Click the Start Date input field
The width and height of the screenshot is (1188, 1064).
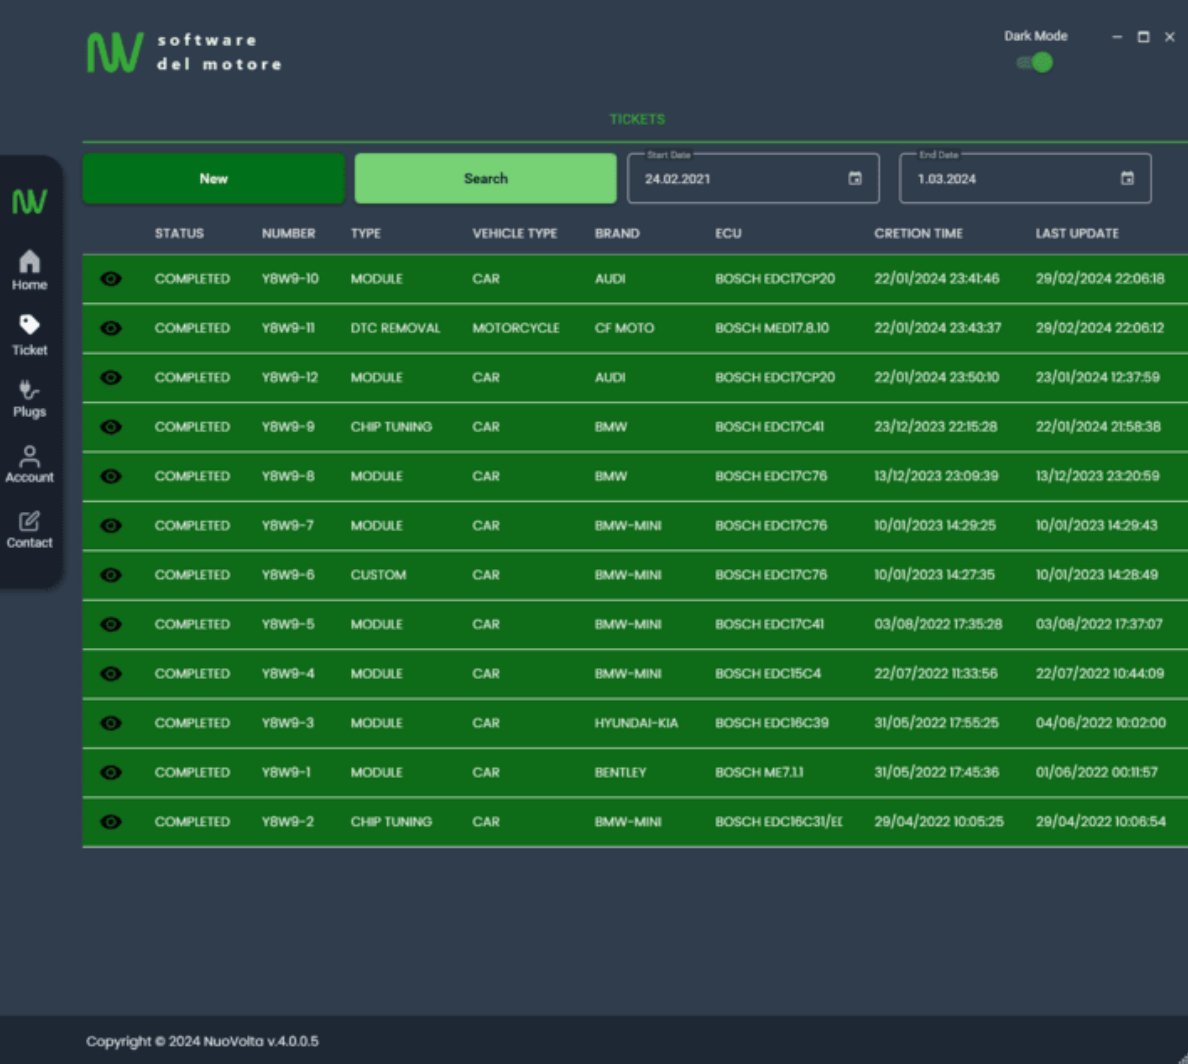click(735, 179)
